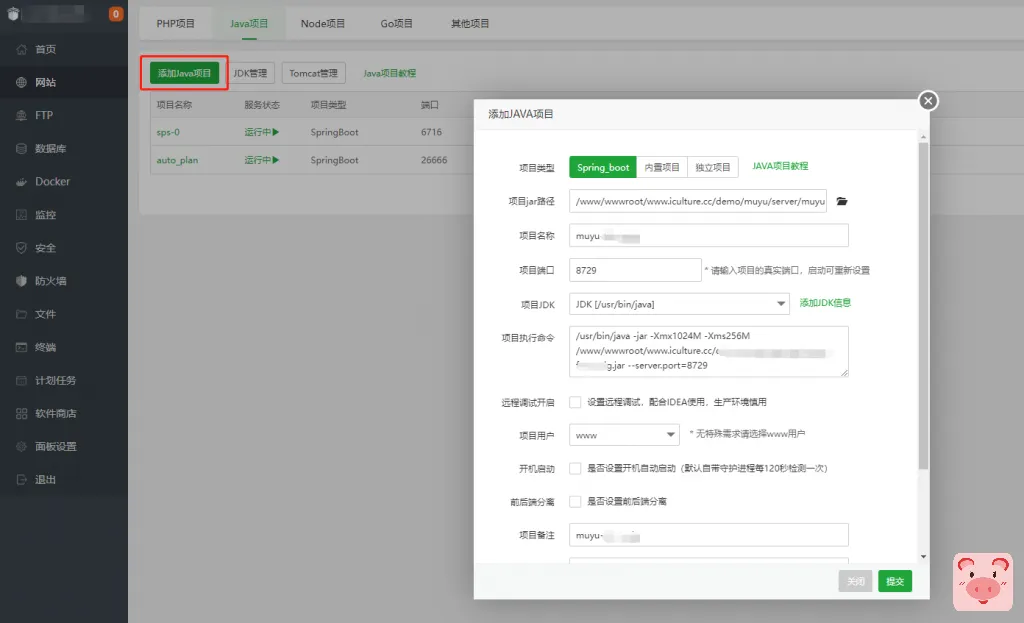Select the 内置项目 project type option
This screenshot has width=1024, height=623.
click(x=662, y=167)
